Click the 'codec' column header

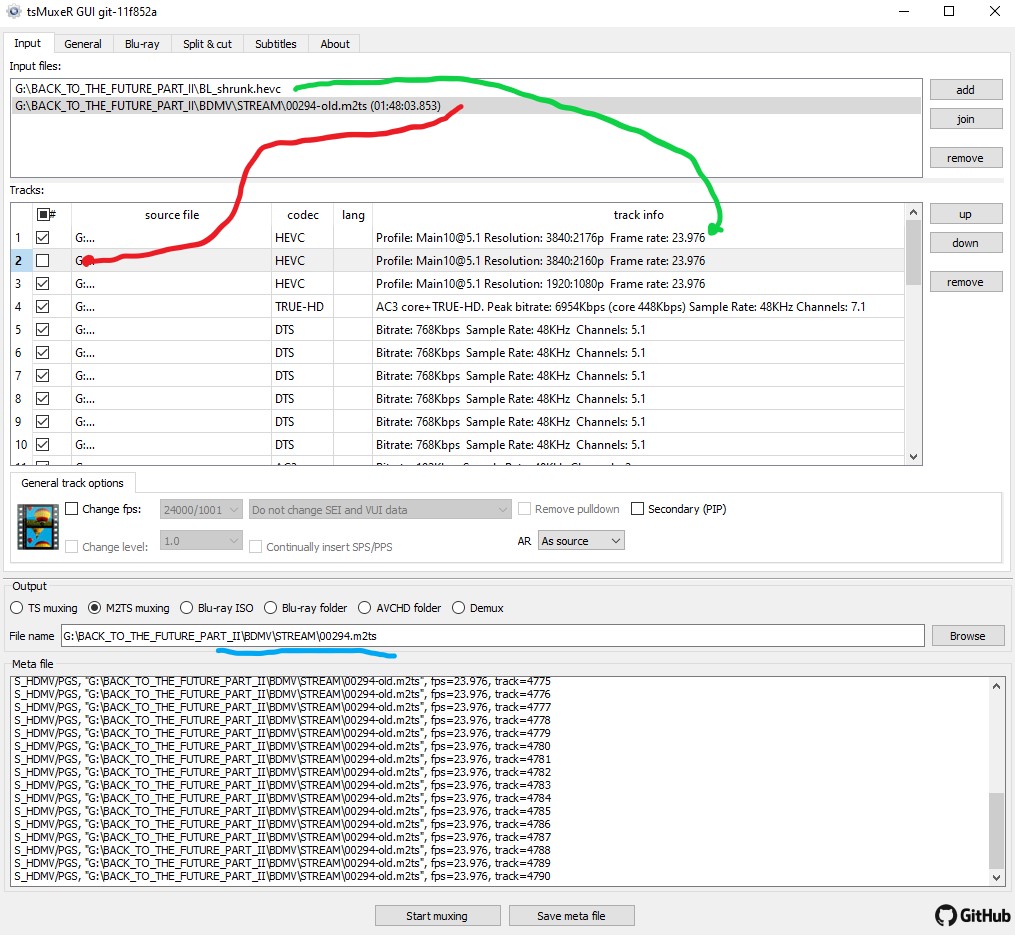point(303,214)
